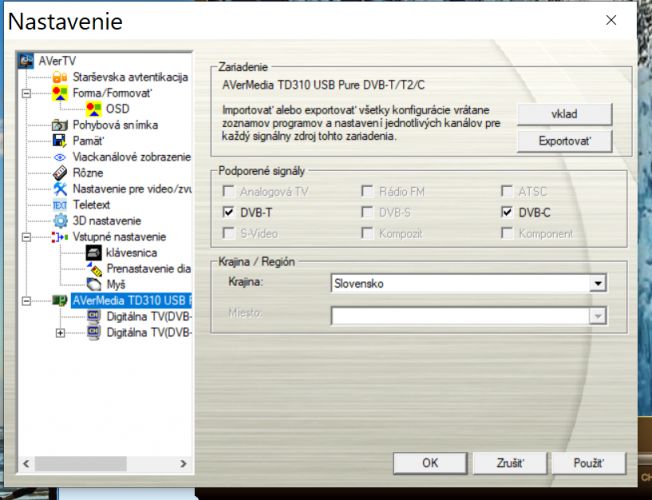The height and width of the screenshot is (500, 652).
Task: Click the second Digitálna TV channel icon
Action: [94, 333]
